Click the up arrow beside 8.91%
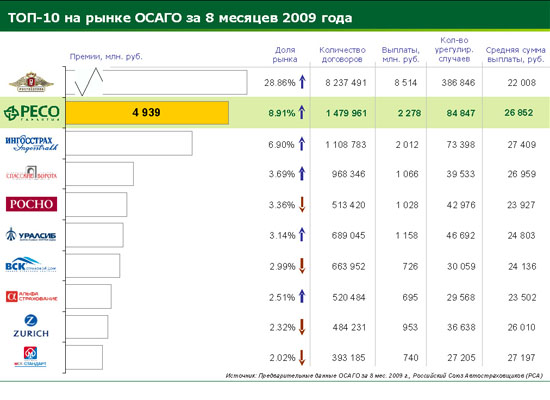 pos(302,112)
